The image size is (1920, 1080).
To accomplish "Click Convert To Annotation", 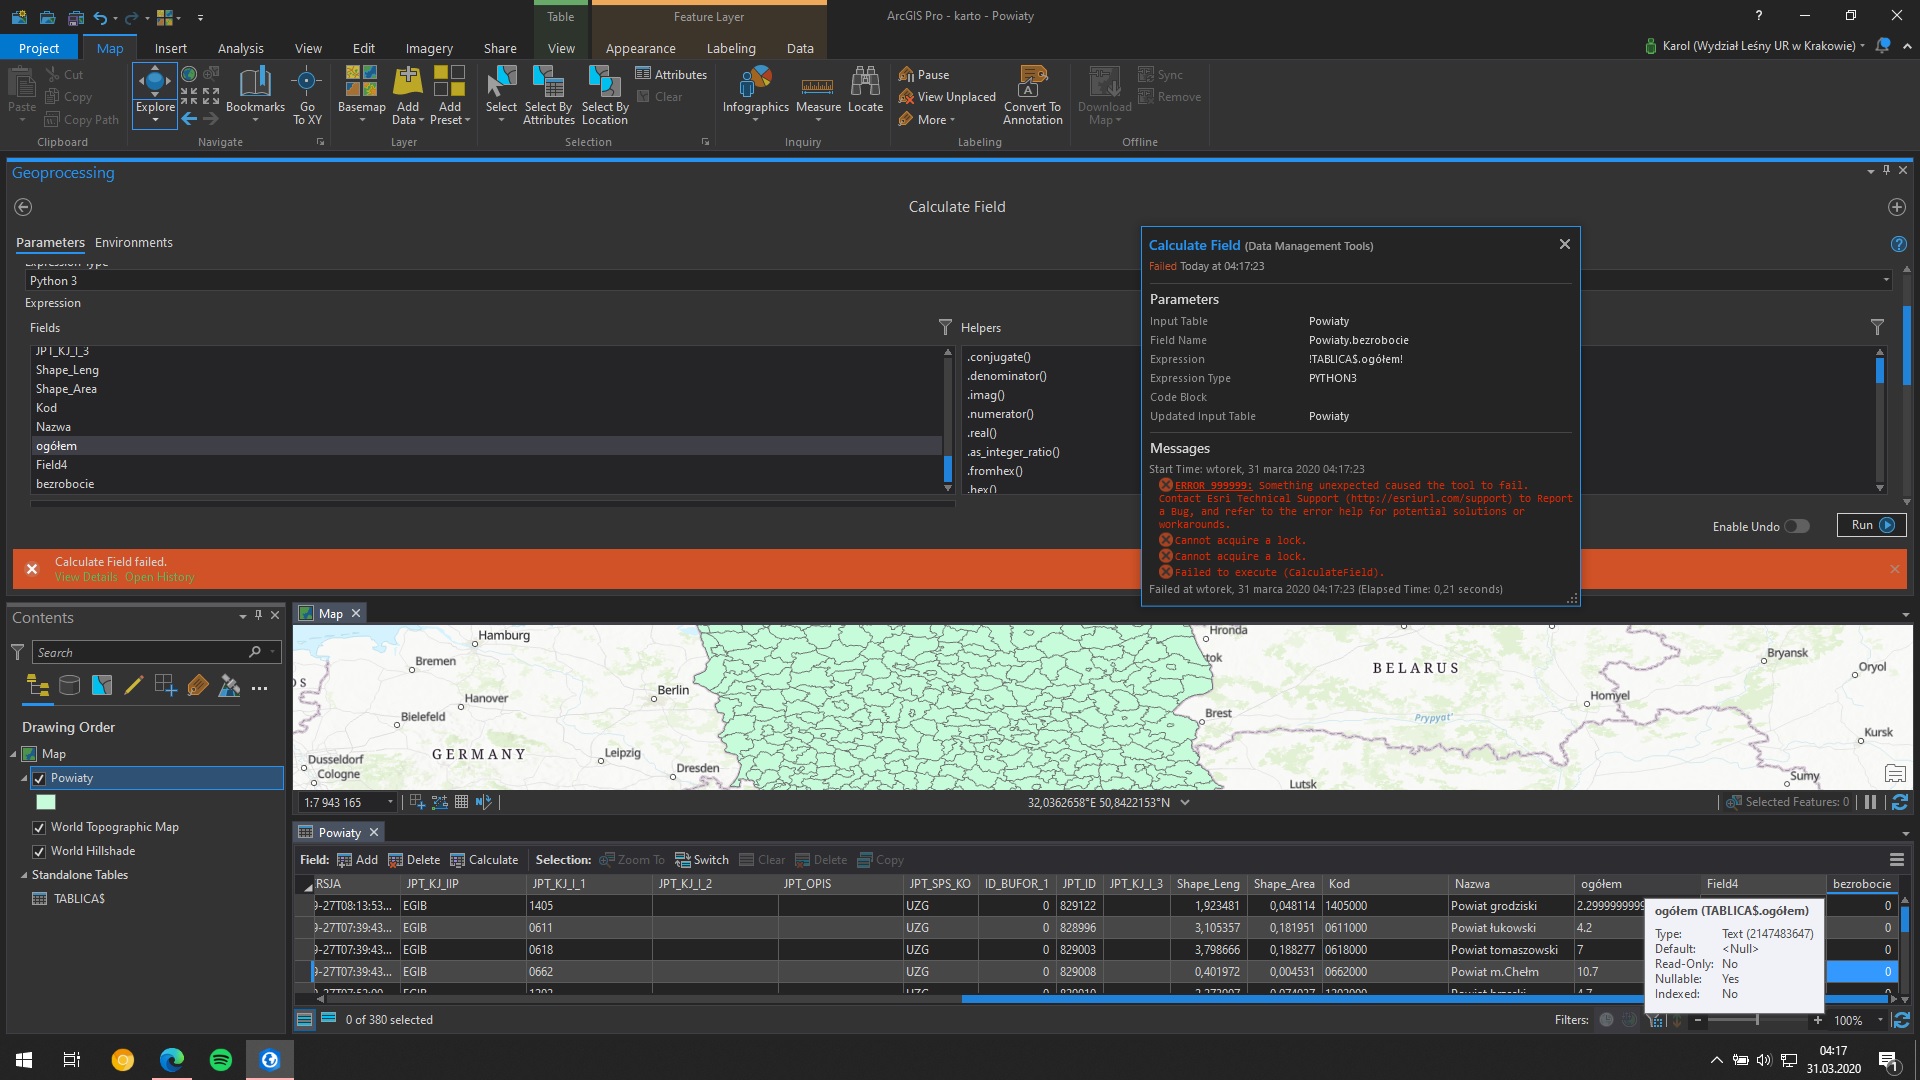I will 1033,95.
